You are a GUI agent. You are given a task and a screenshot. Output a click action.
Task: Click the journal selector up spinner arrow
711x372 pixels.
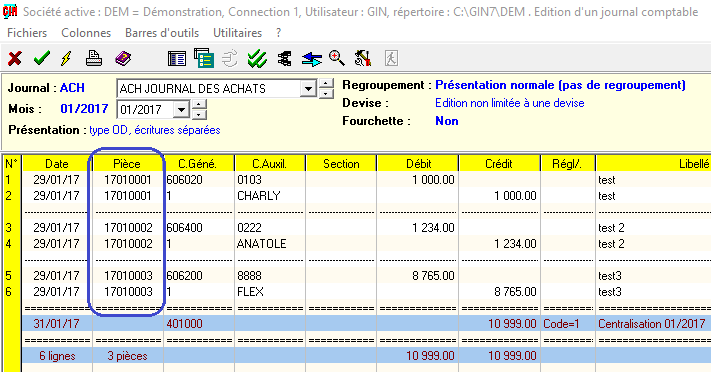tap(326, 83)
